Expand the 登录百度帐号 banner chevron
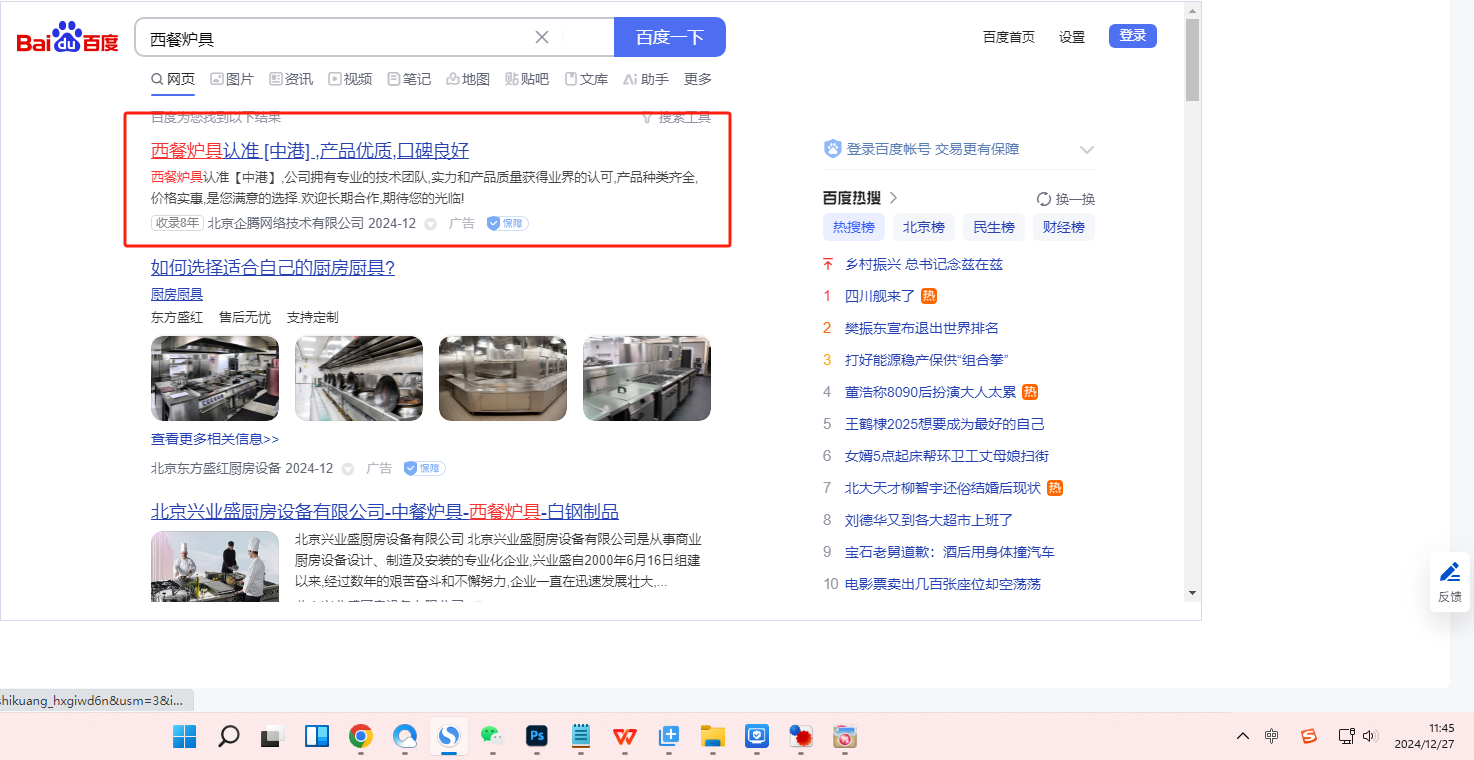1474x760 pixels. pos(1087,150)
